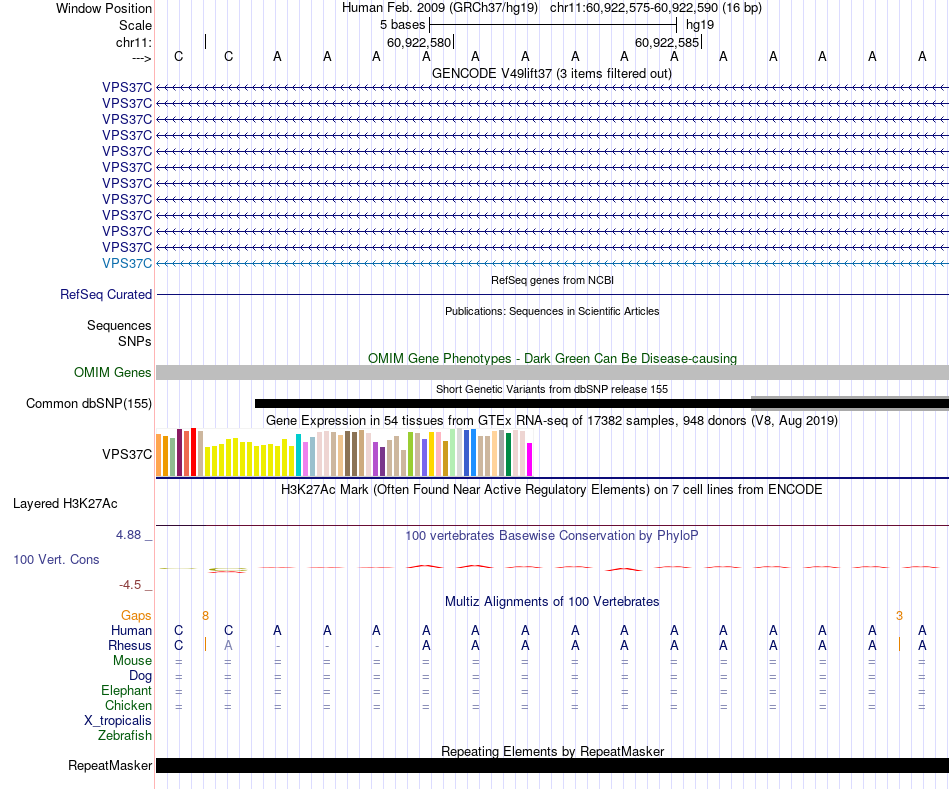Select the Mouse alignment row label
The height and width of the screenshot is (789, 950).
point(133,661)
